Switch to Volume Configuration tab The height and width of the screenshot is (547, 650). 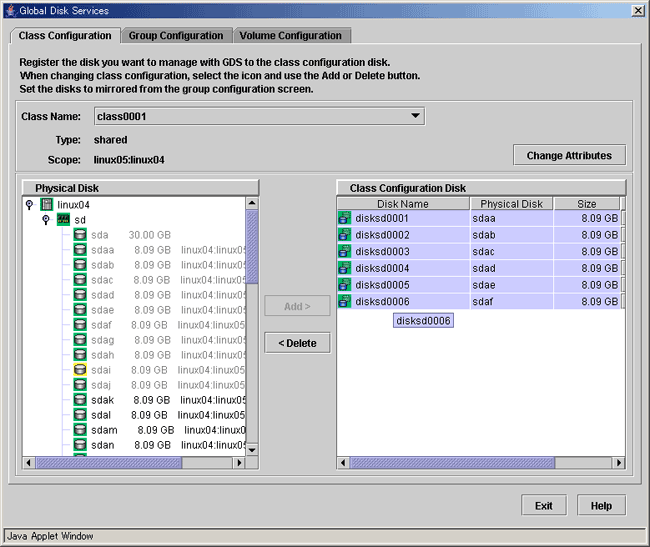[291, 36]
